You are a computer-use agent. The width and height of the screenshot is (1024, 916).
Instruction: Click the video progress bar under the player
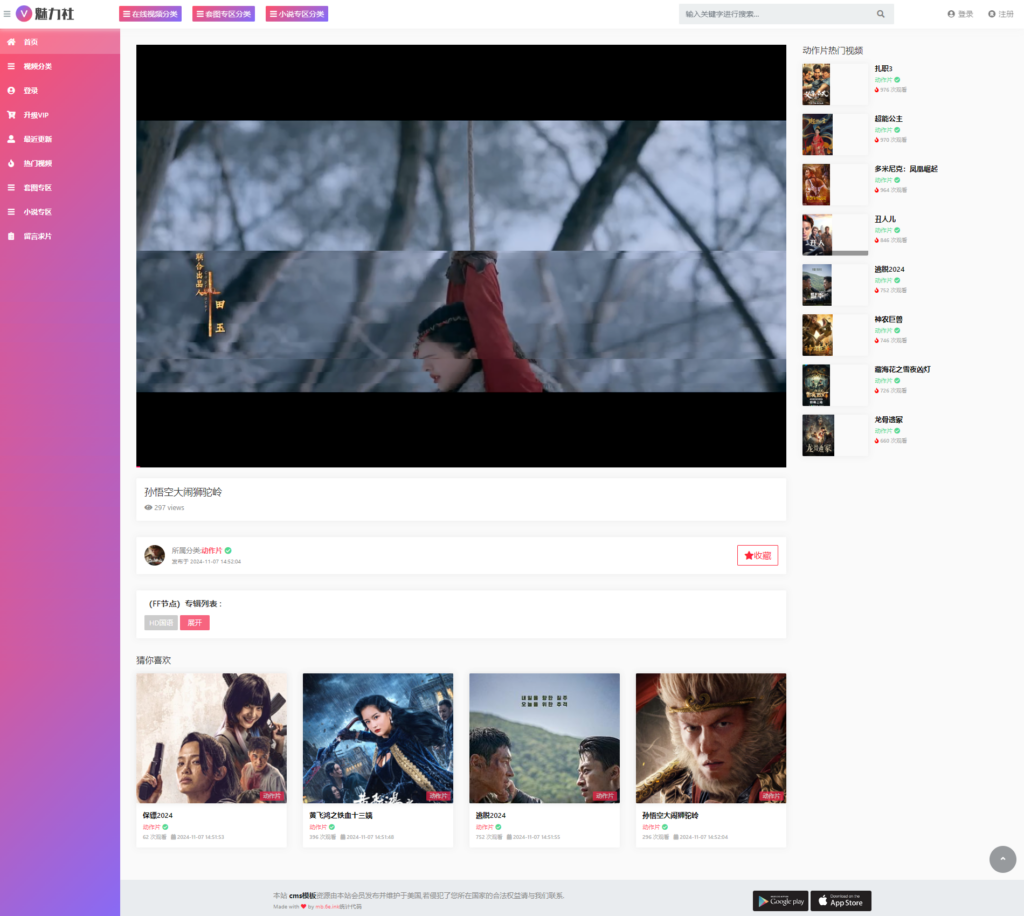[x=461, y=466]
